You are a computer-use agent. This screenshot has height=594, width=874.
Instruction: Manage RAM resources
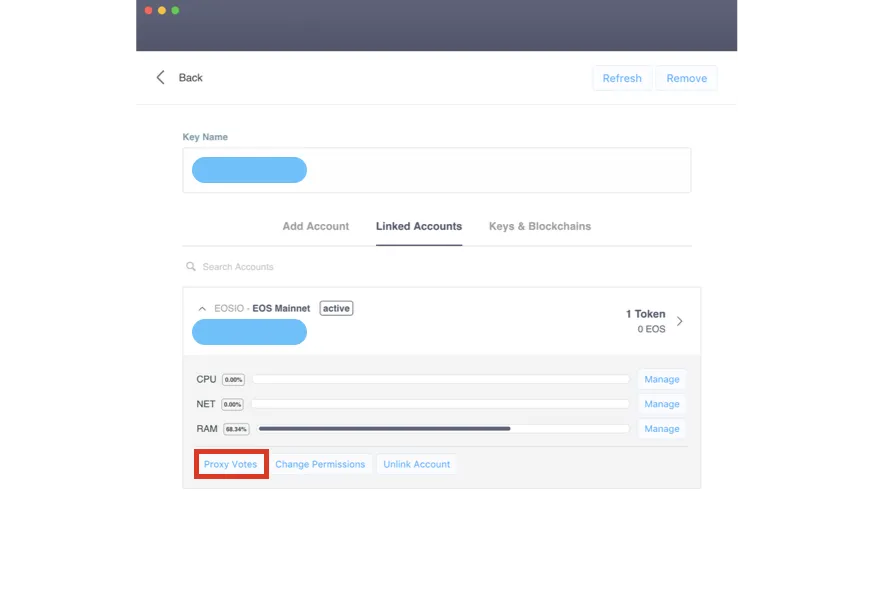pyautogui.click(x=662, y=429)
